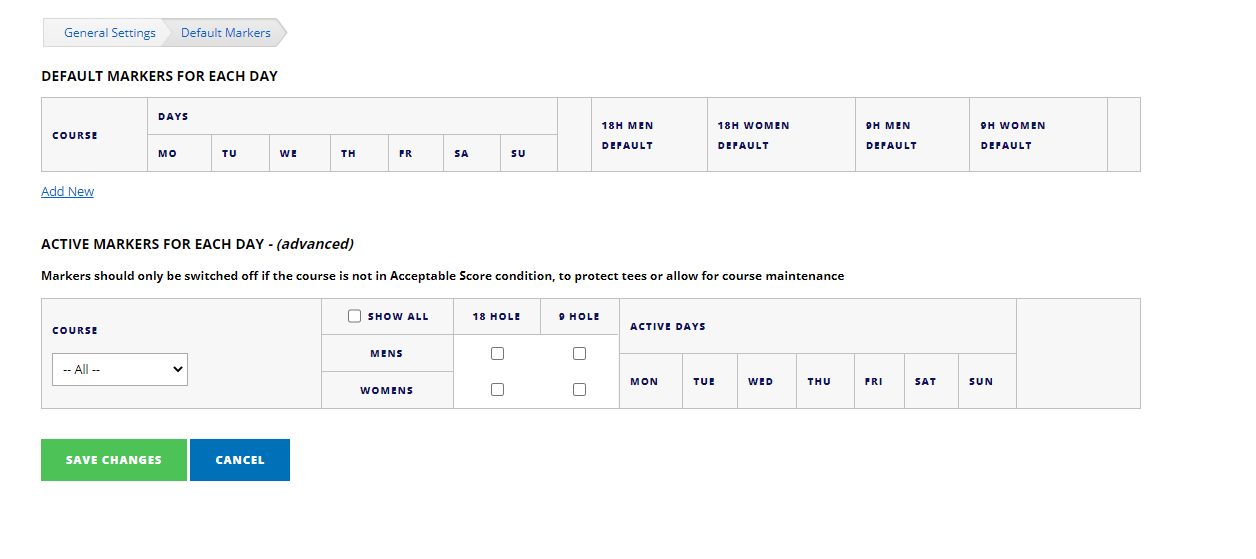
Task: Select the 9H Women Default column header
Action: point(1013,135)
